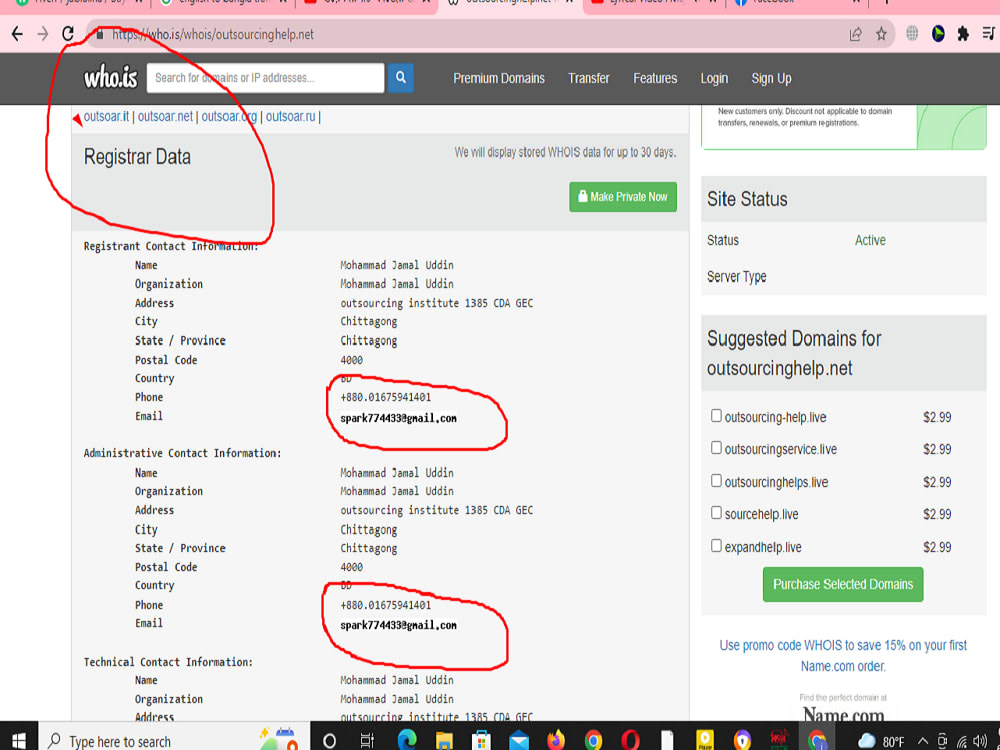Viewport: 1000px width, 750px height.
Task: Open the Premium Domains menu item
Action: tap(499, 78)
